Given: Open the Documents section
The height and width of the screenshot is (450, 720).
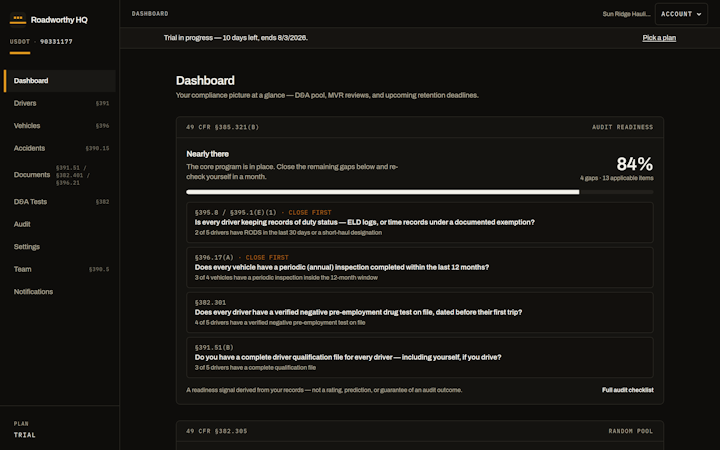Looking at the screenshot, I should [60, 175].
